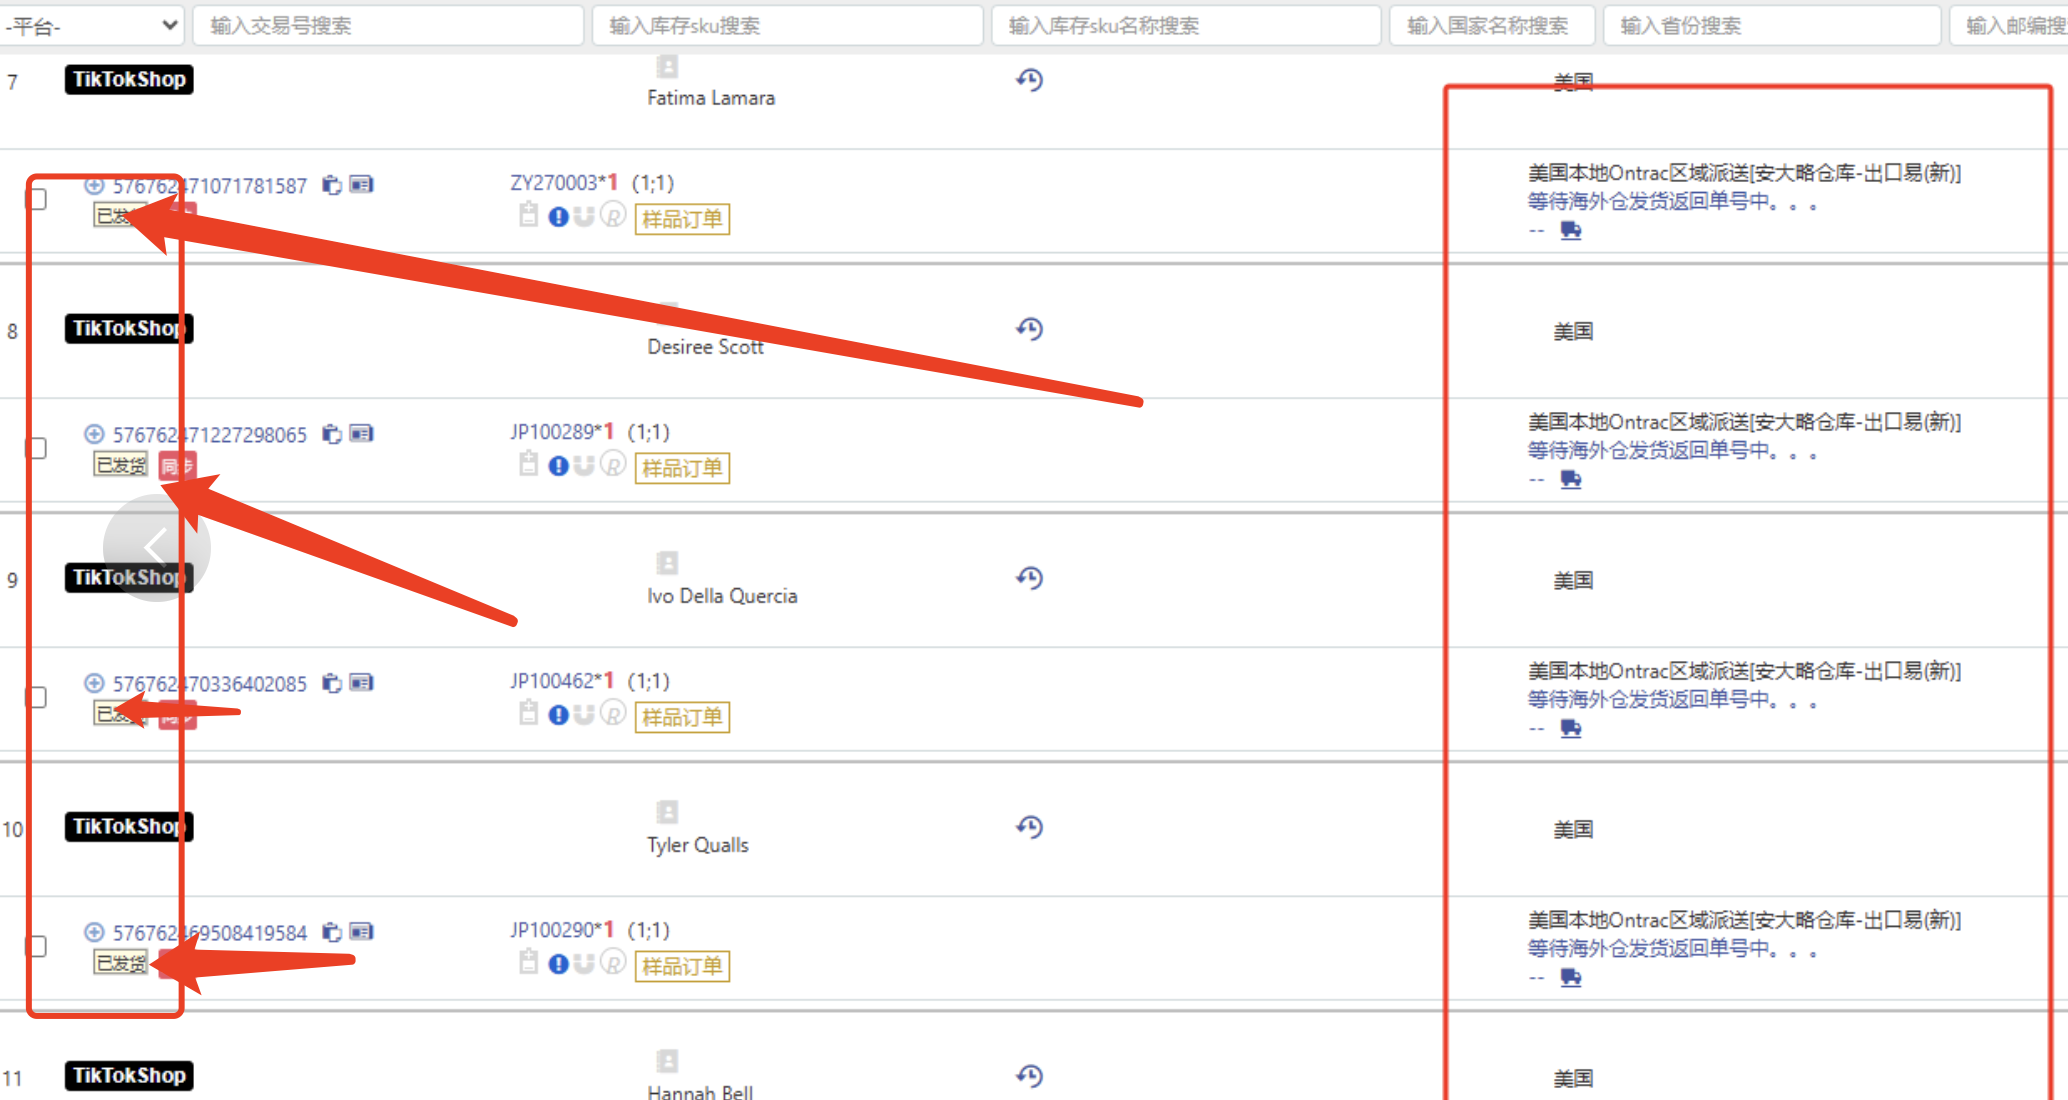Copy order number 576762469508419584 with copy icon
The image size is (2068, 1100).
[x=332, y=932]
